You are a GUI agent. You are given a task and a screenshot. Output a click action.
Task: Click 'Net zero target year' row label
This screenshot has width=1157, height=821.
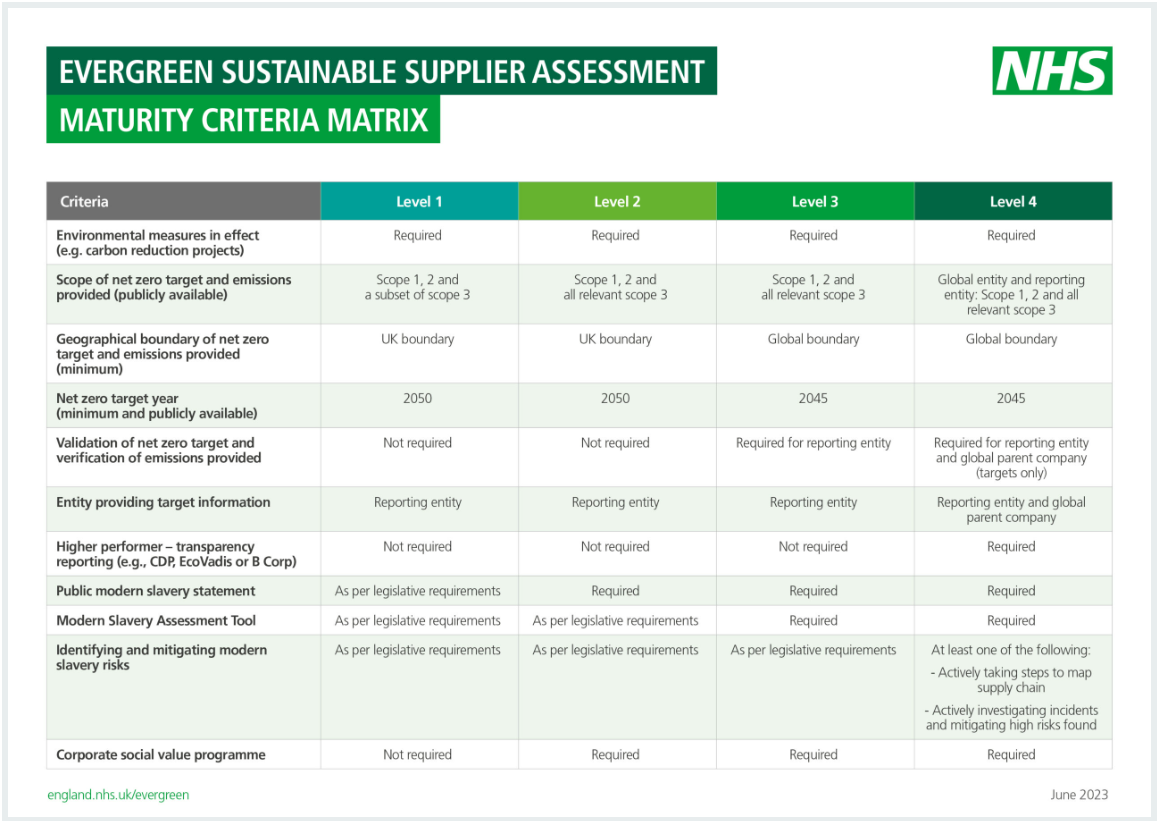click(x=156, y=406)
